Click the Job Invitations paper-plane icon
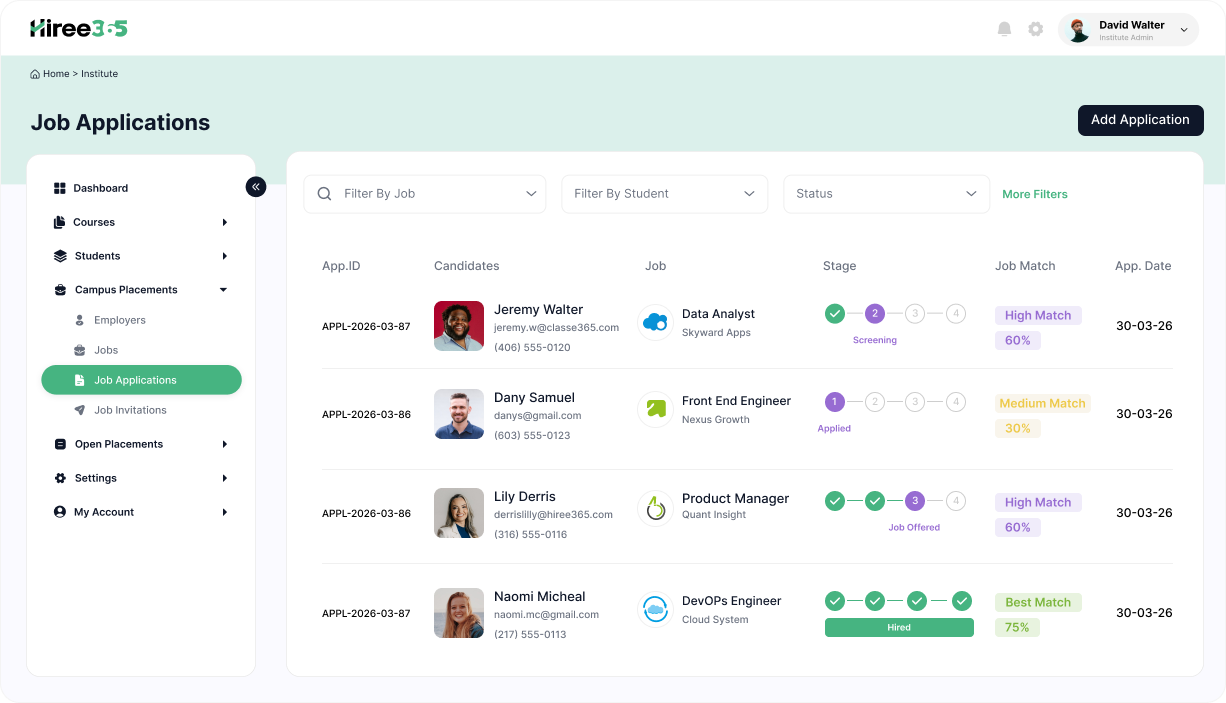The height and width of the screenshot is (703, 1226). 80,410
